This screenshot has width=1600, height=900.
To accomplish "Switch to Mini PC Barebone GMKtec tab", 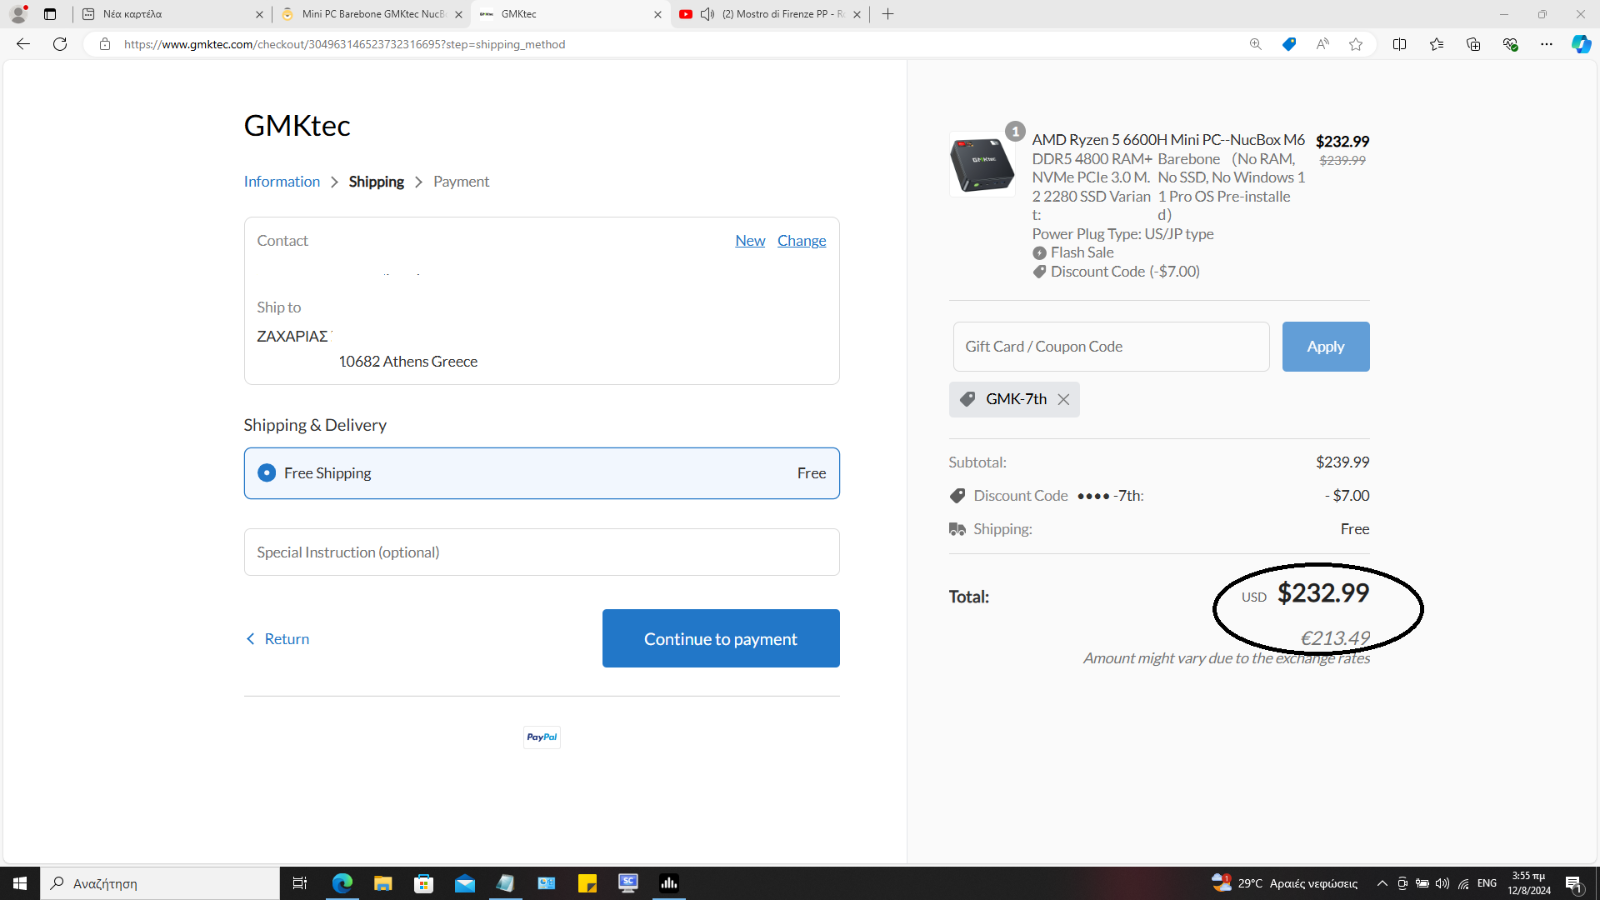I will (x=370, y=14).
